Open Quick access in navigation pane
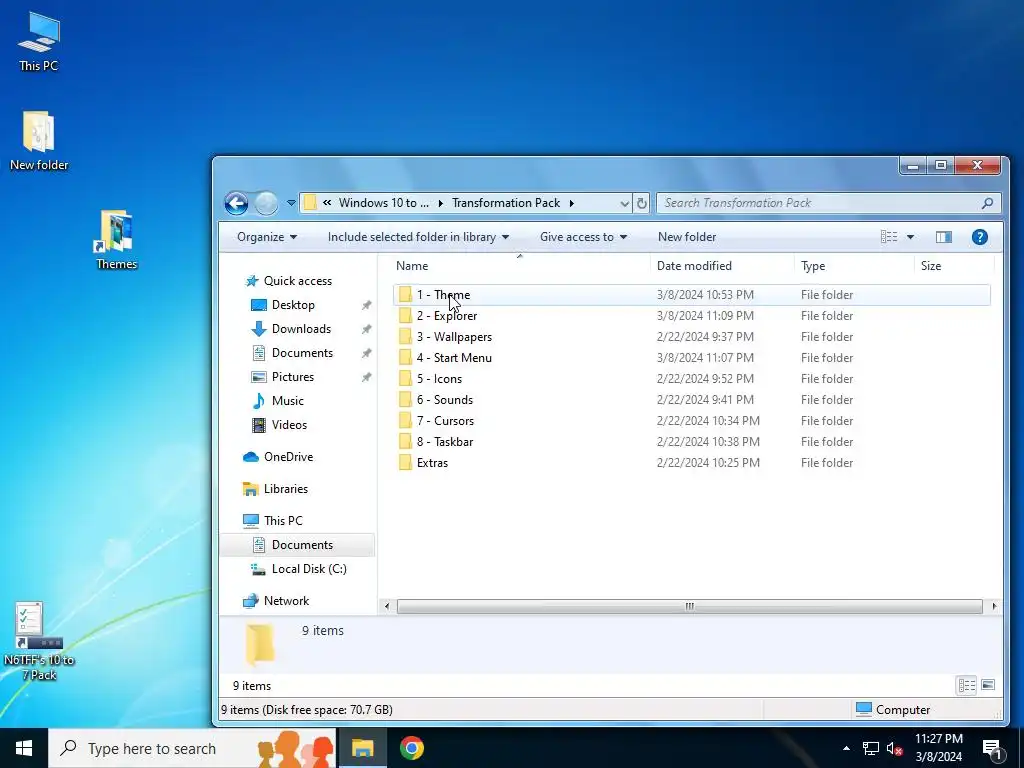This screenshot has height=768, width=1024. point(288,281)
